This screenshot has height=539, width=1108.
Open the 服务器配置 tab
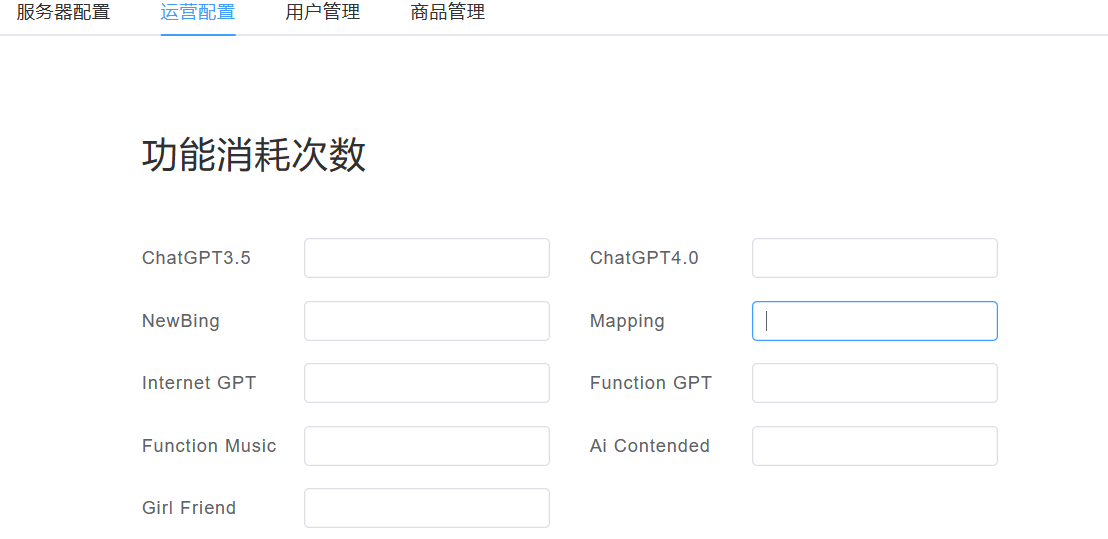[x=63, y=12]
